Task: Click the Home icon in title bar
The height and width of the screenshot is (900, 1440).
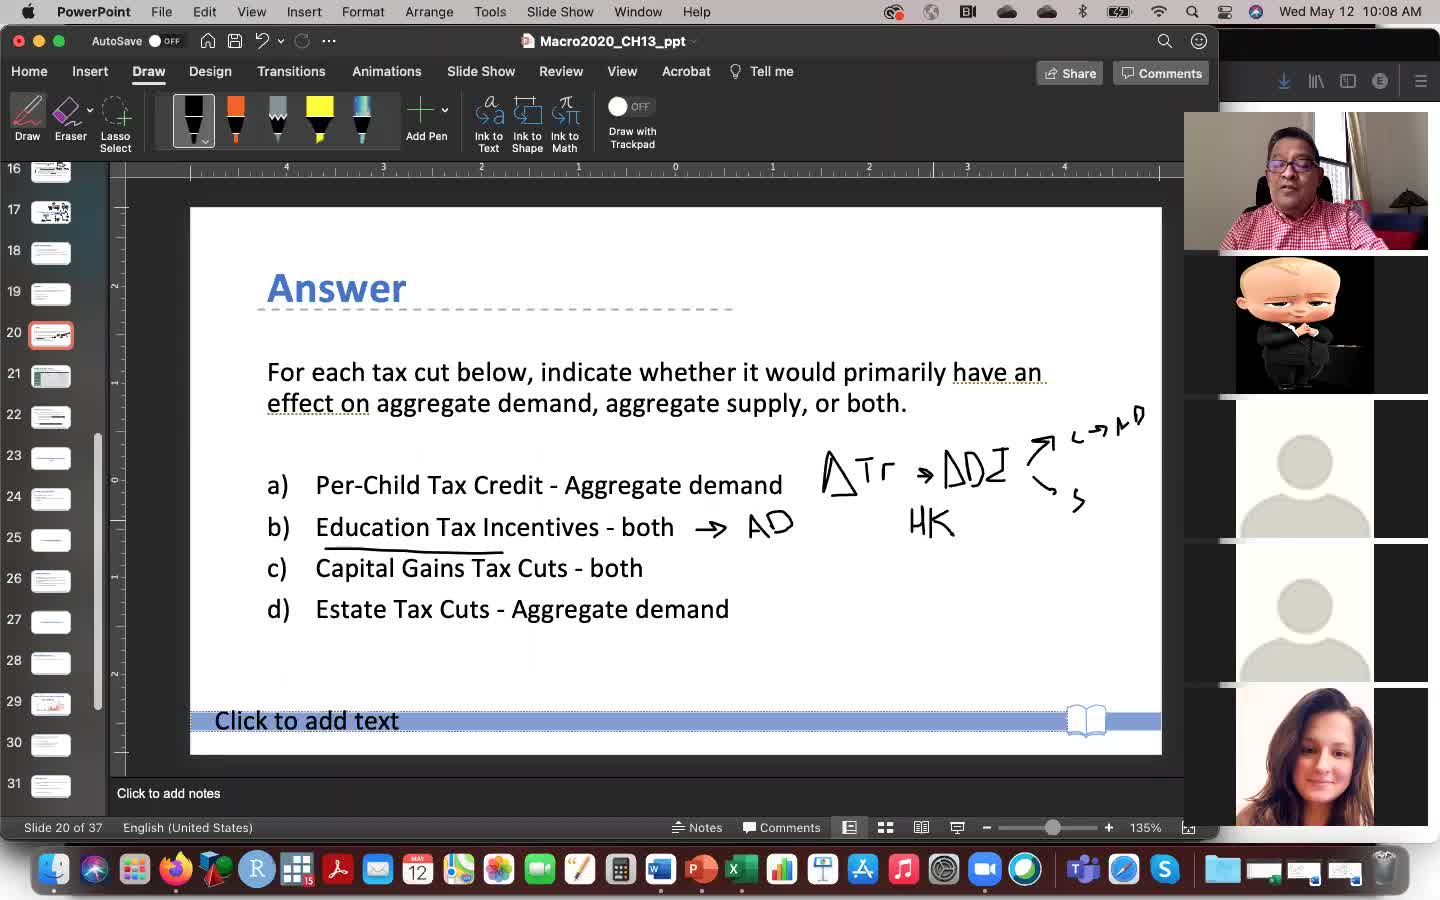Action: pos(208,41)
